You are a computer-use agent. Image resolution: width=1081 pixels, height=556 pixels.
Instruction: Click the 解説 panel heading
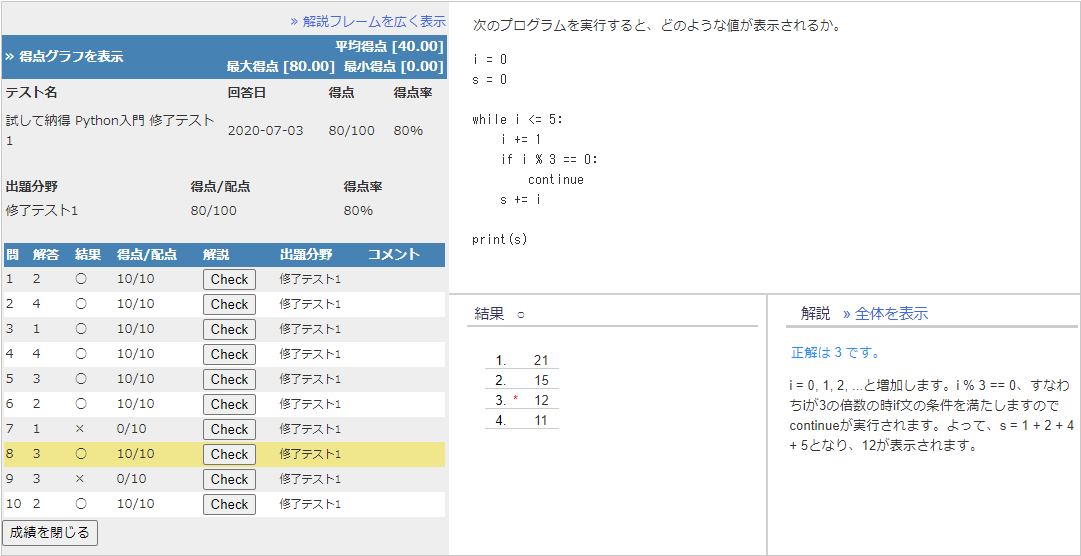(x=815, y=313)
